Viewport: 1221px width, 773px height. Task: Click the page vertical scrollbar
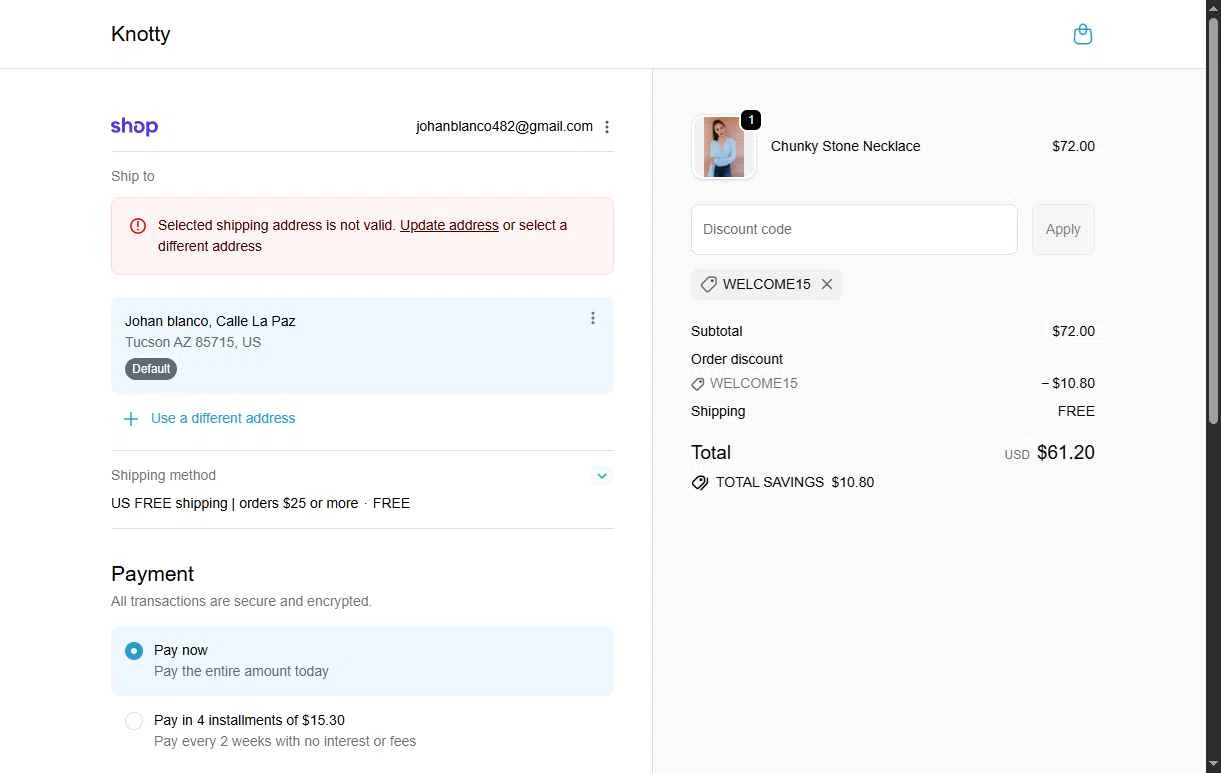pos(1214,220)
